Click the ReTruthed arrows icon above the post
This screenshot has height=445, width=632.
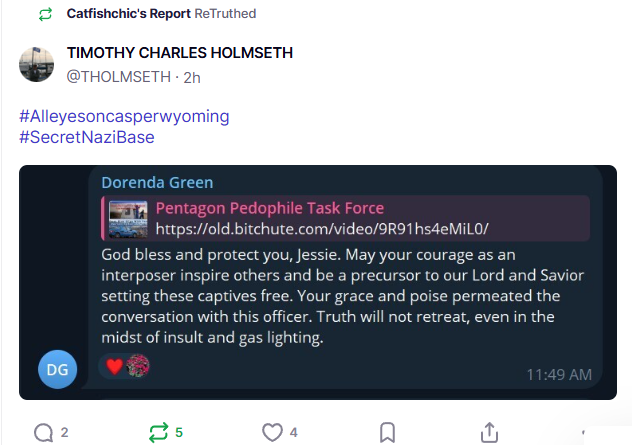(x=44, y=14)
